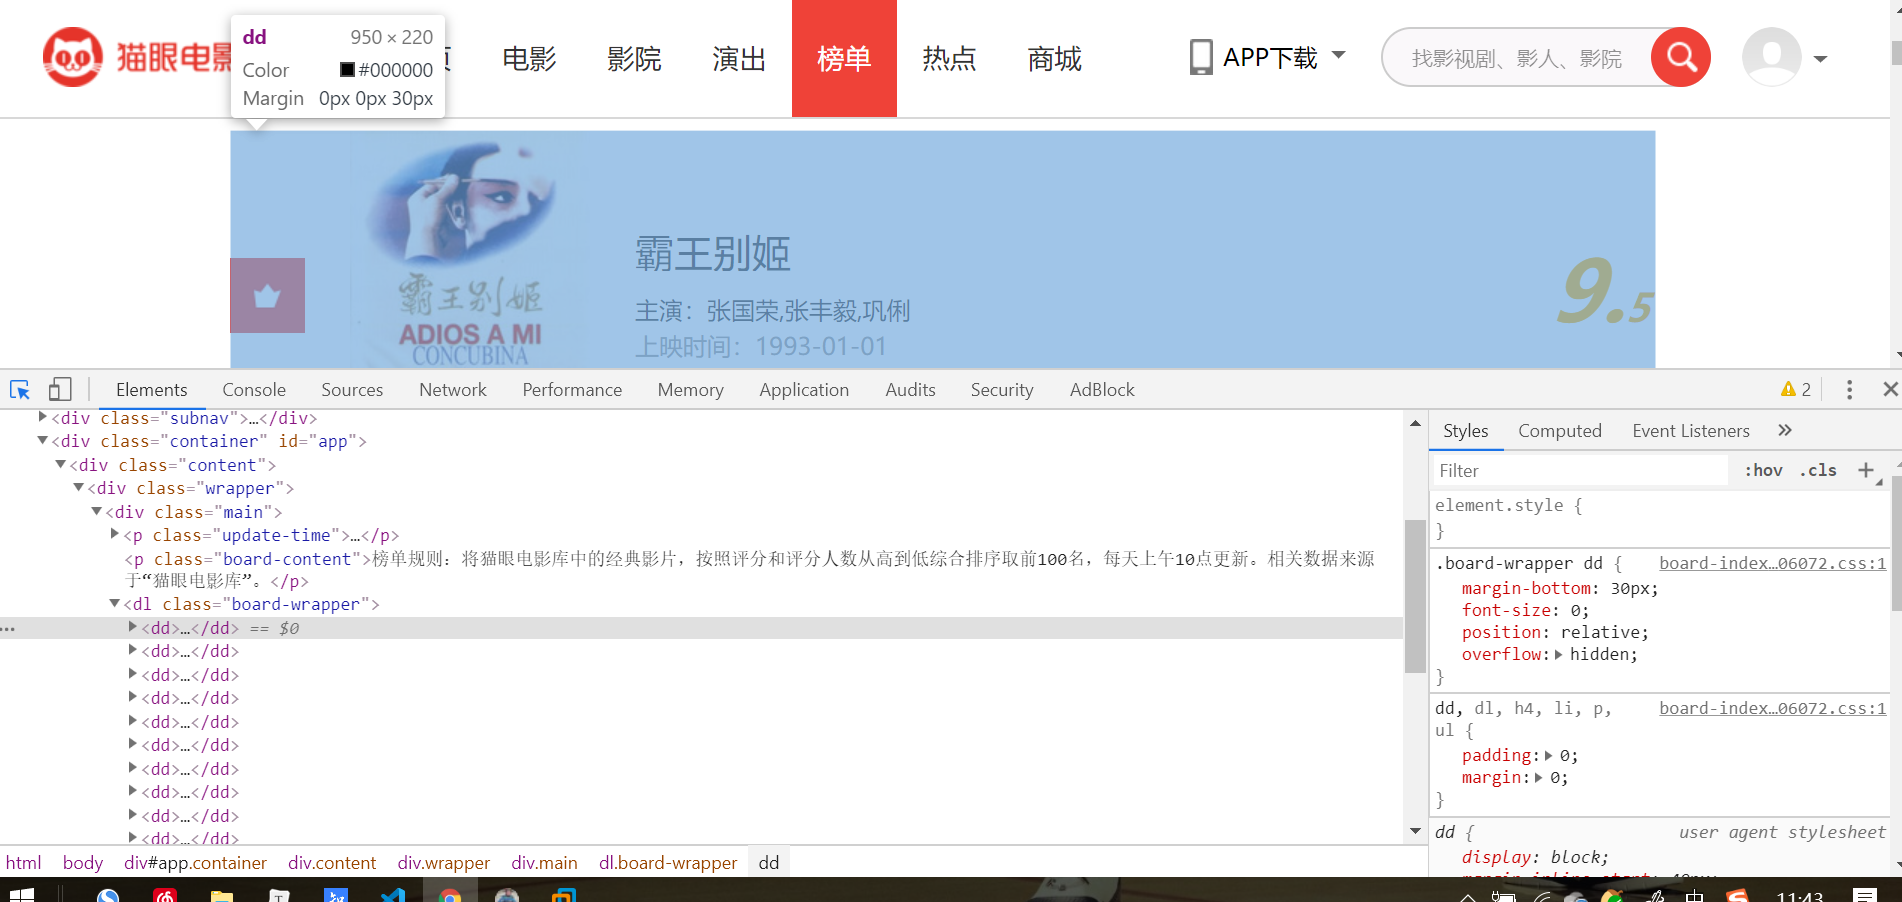Add a new style rule with plus
Image resolution: width=1902 pixels, height=902 pixels.
point(1866,470)
